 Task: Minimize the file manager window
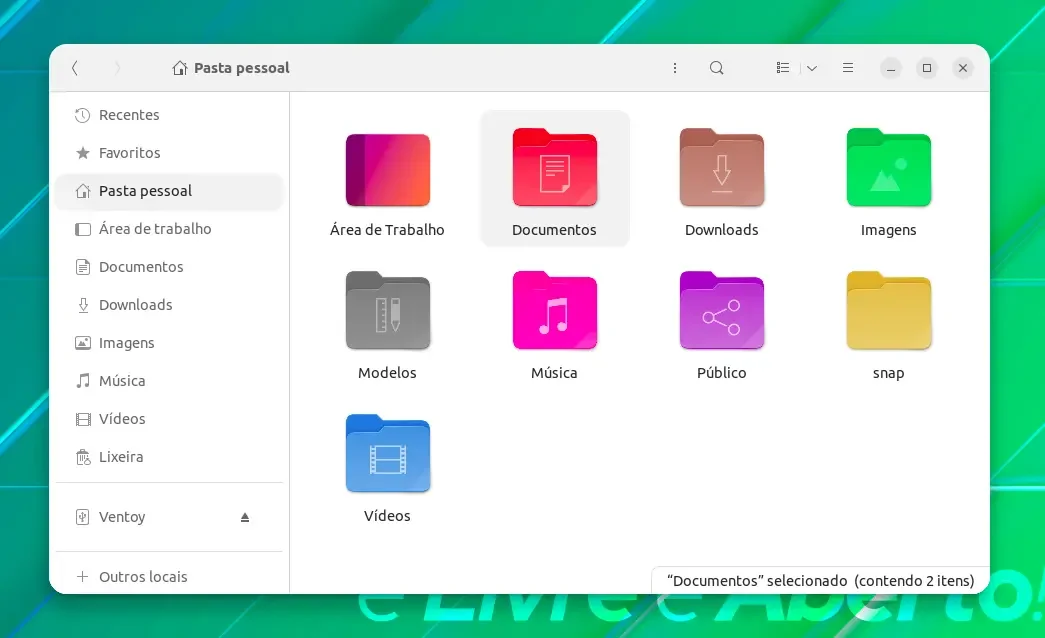coord(890,68)
